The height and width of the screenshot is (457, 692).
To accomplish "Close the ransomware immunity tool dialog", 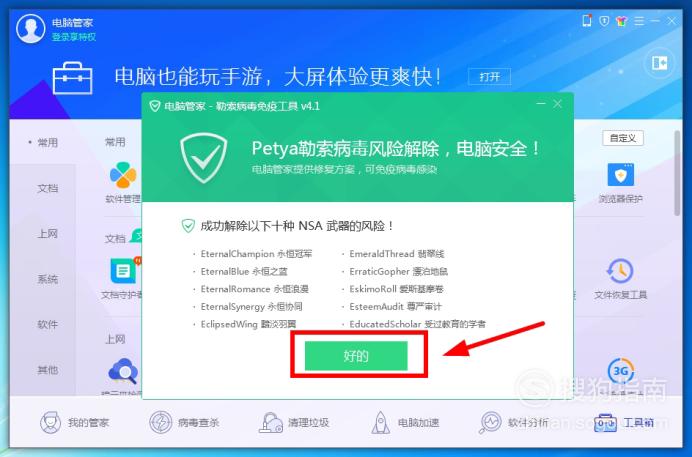I will point(558,104).
